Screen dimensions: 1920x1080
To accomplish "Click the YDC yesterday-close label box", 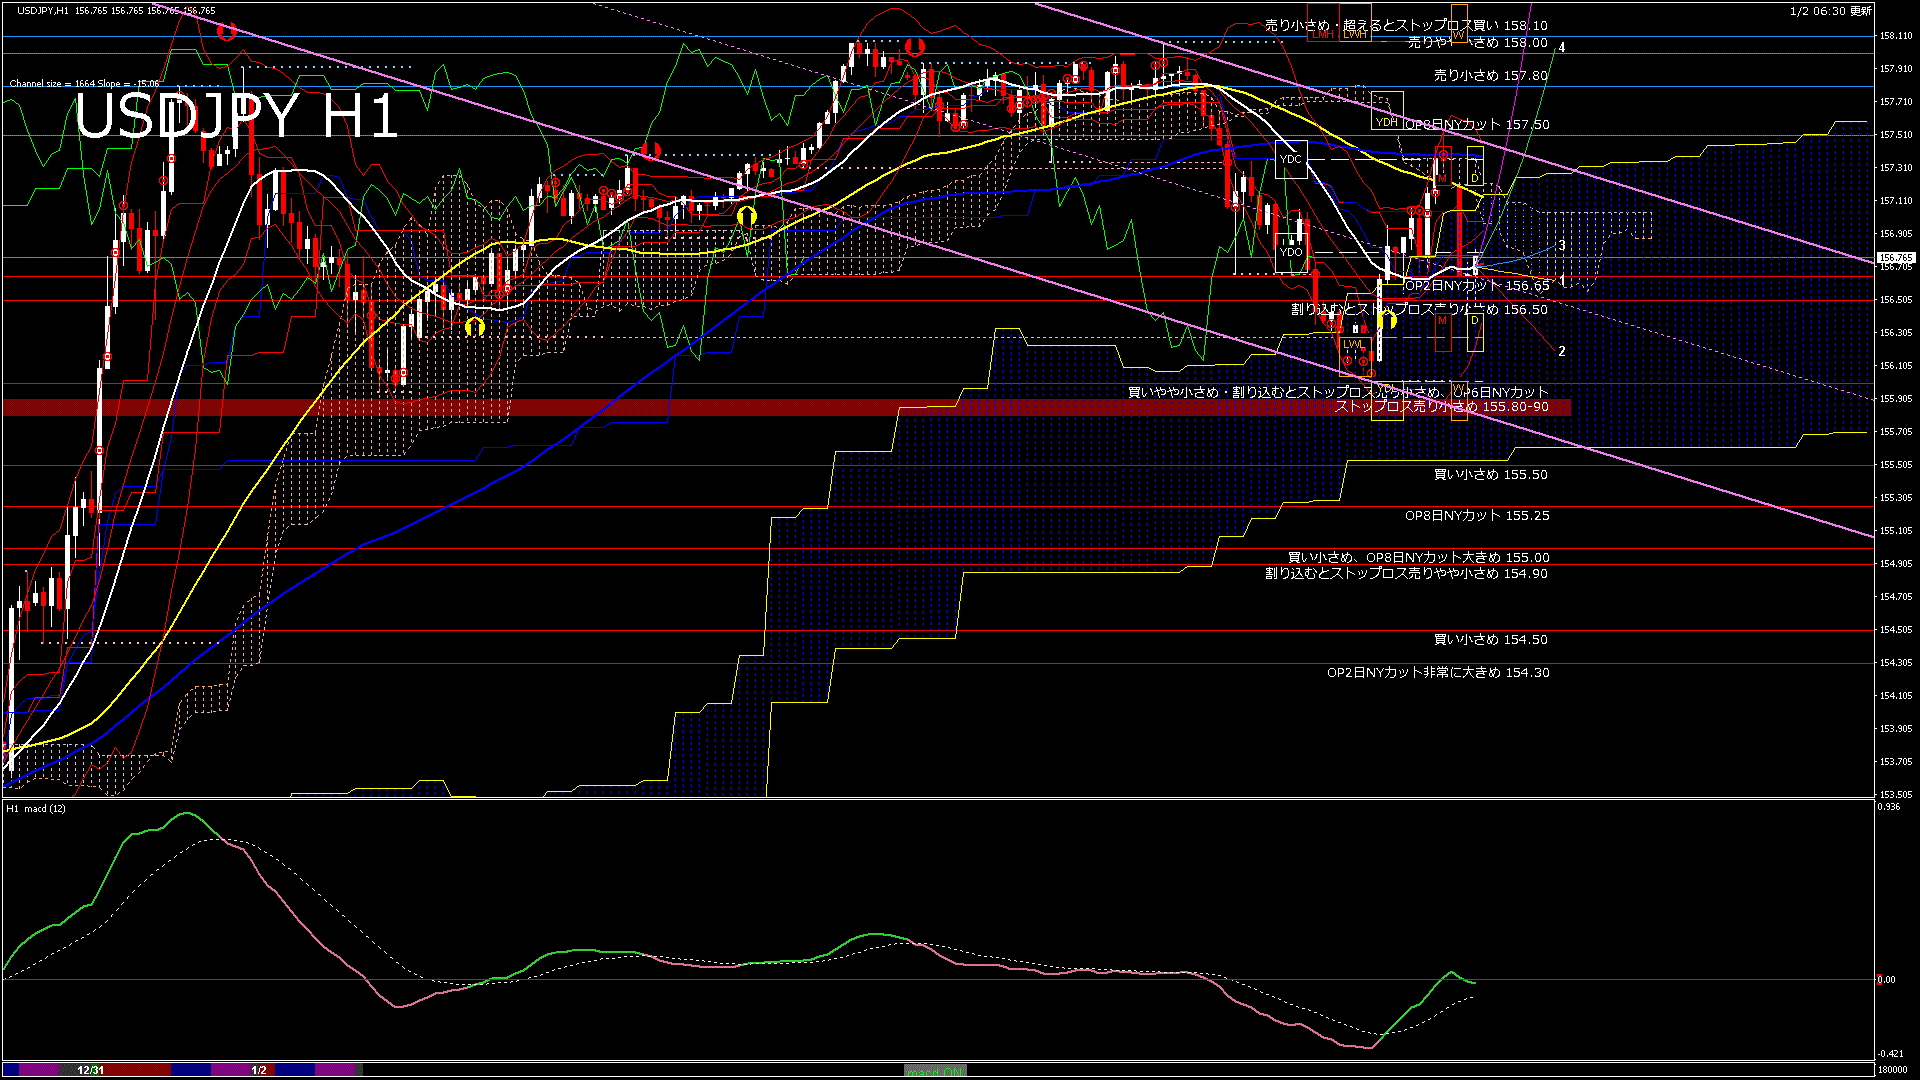I will click(1291, 159).
